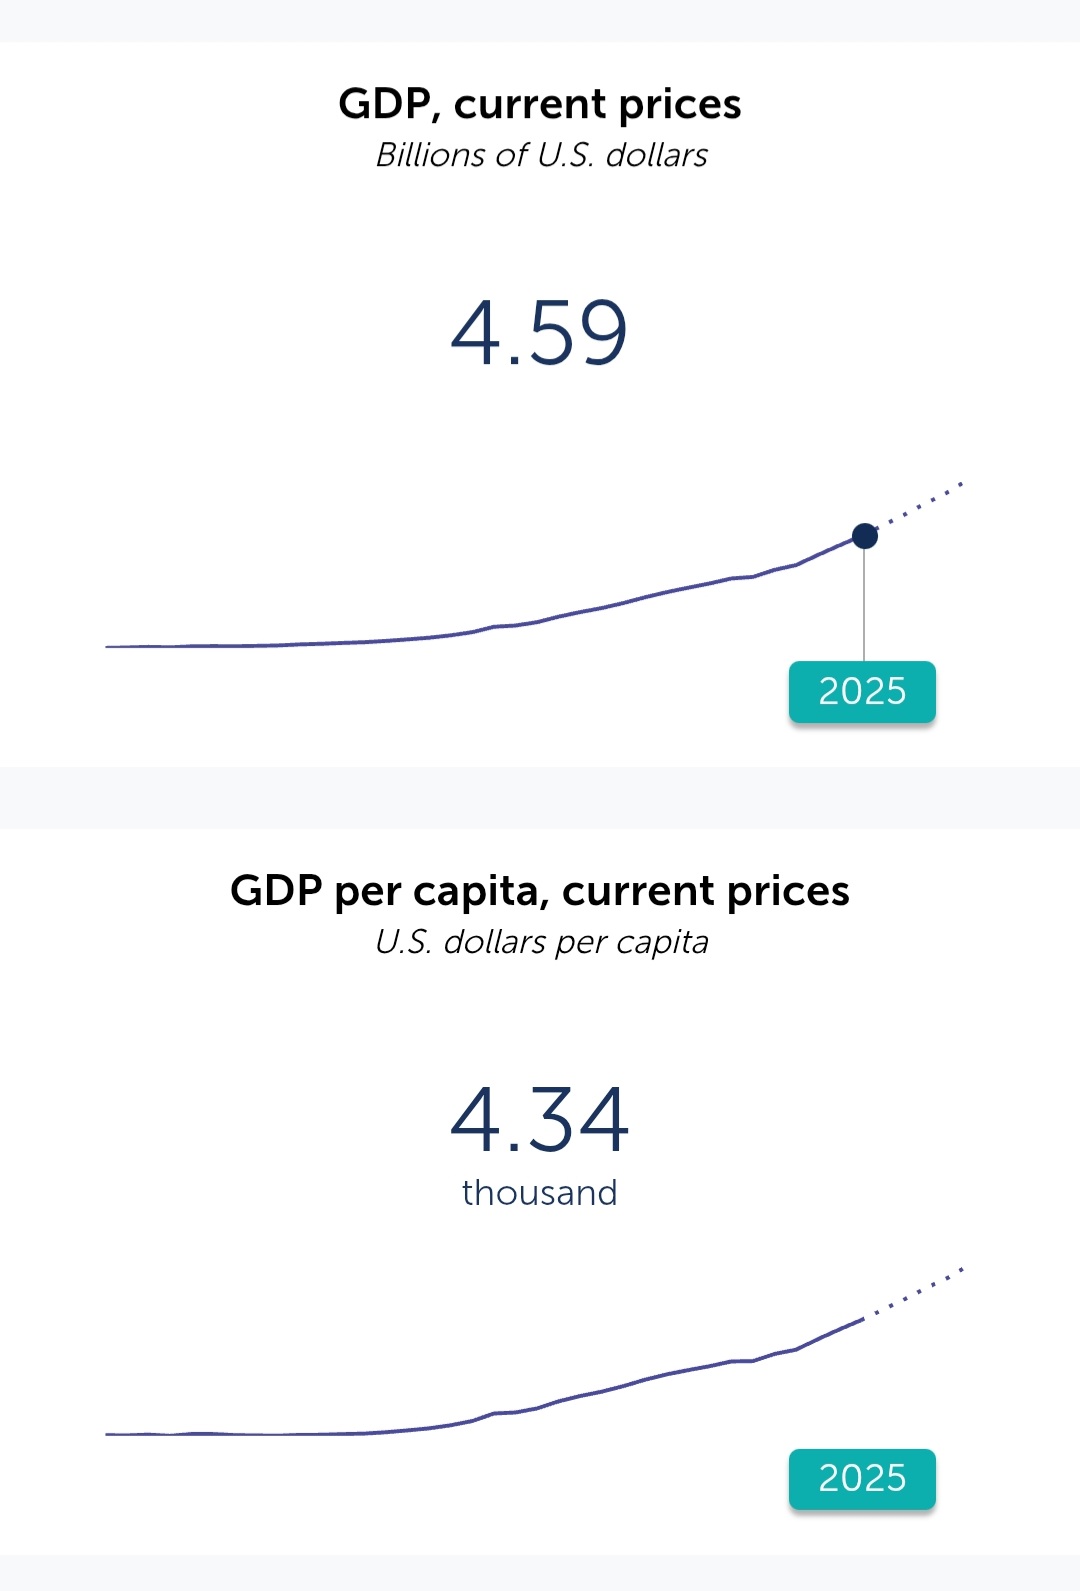Click the vertical marker line above 2025 label

pos(864,605)
